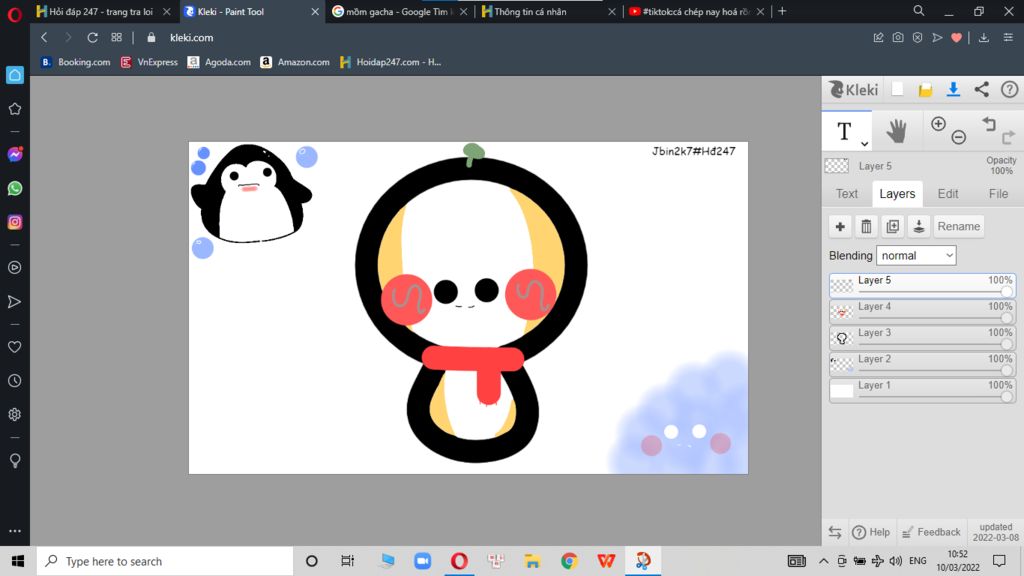Open the VnExpress bookmark
This screenshot has width=1024, height=576.
tap(150, 62)
